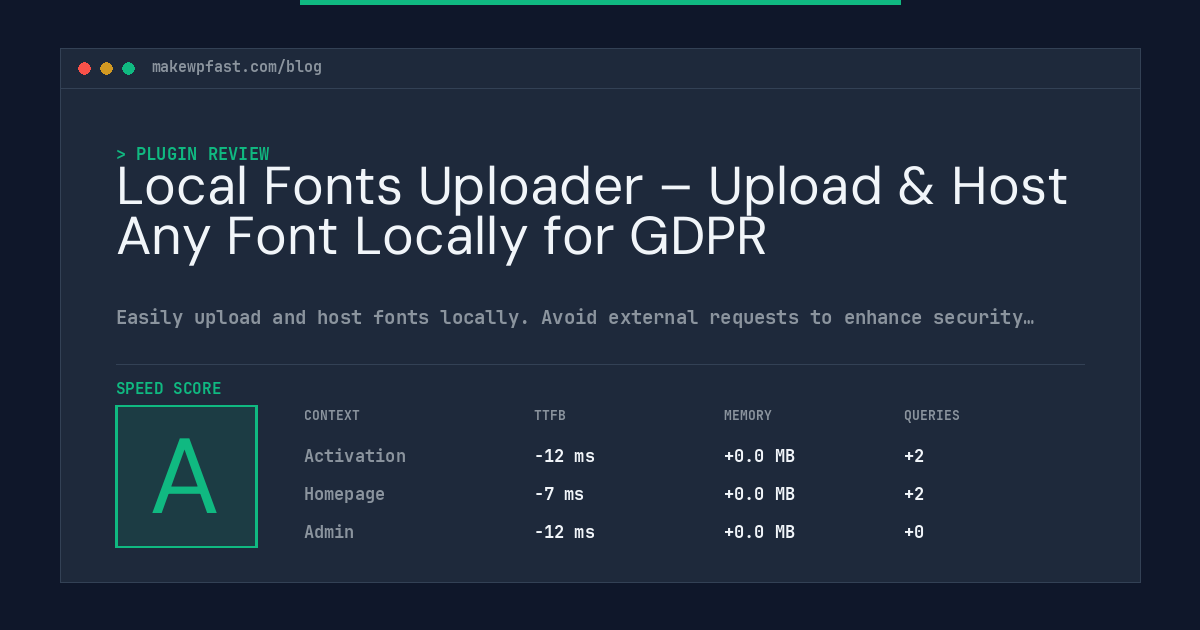Open the Local Fonts Uploader headline
The image size is (1200, 630).
592,212
